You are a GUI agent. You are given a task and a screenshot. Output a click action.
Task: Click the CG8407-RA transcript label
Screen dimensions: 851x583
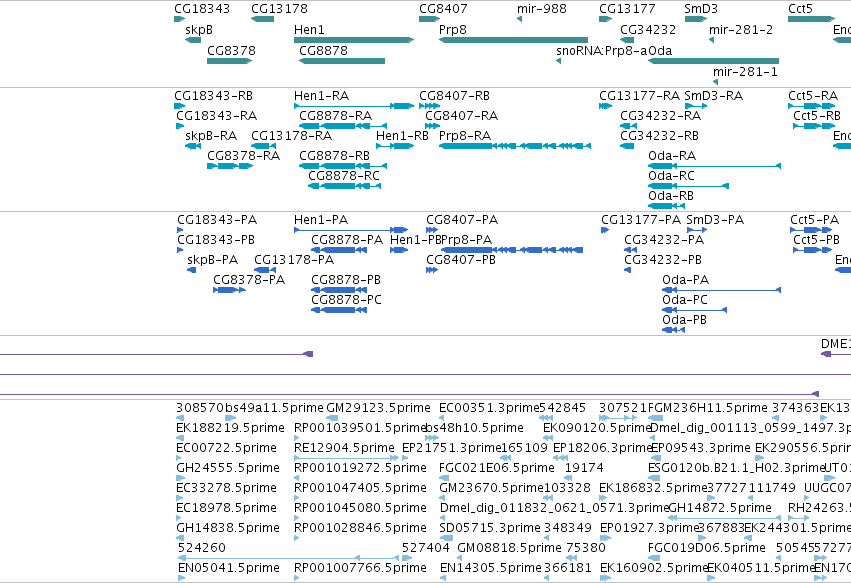[461, 116]
